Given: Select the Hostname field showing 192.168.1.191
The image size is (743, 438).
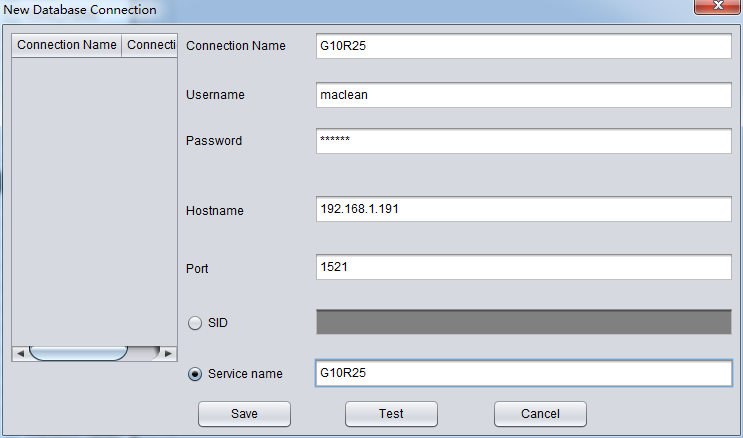Looking at the screenshot, I should point(524,210).
